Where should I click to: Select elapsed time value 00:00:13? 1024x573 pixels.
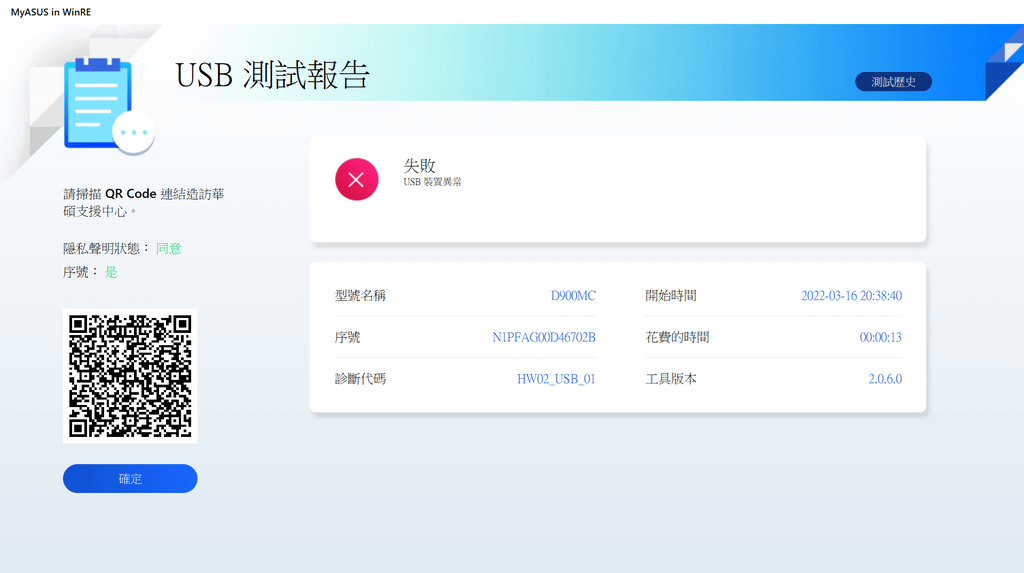click(880, 337)
